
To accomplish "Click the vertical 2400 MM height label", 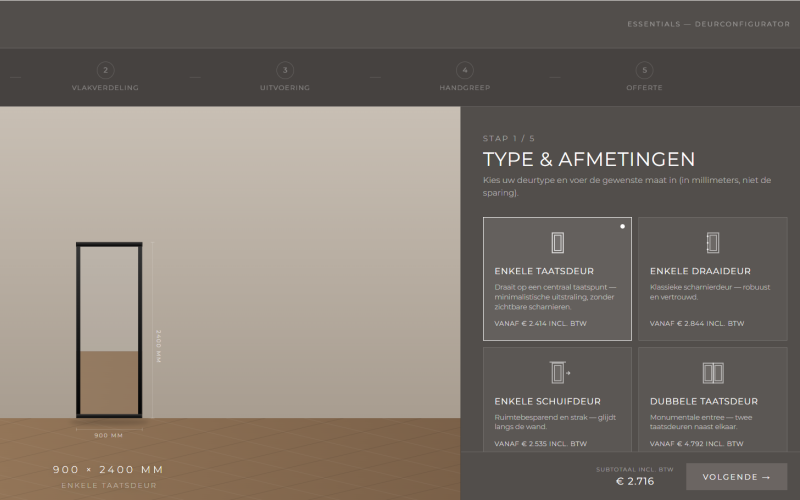I will (x=158, y=346).
